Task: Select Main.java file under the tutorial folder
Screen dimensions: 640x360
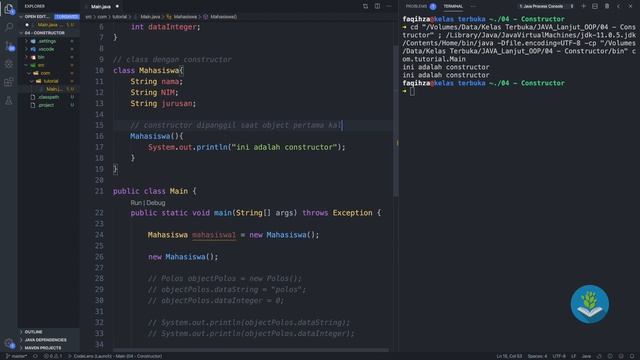Action: [x=48, y=89]
